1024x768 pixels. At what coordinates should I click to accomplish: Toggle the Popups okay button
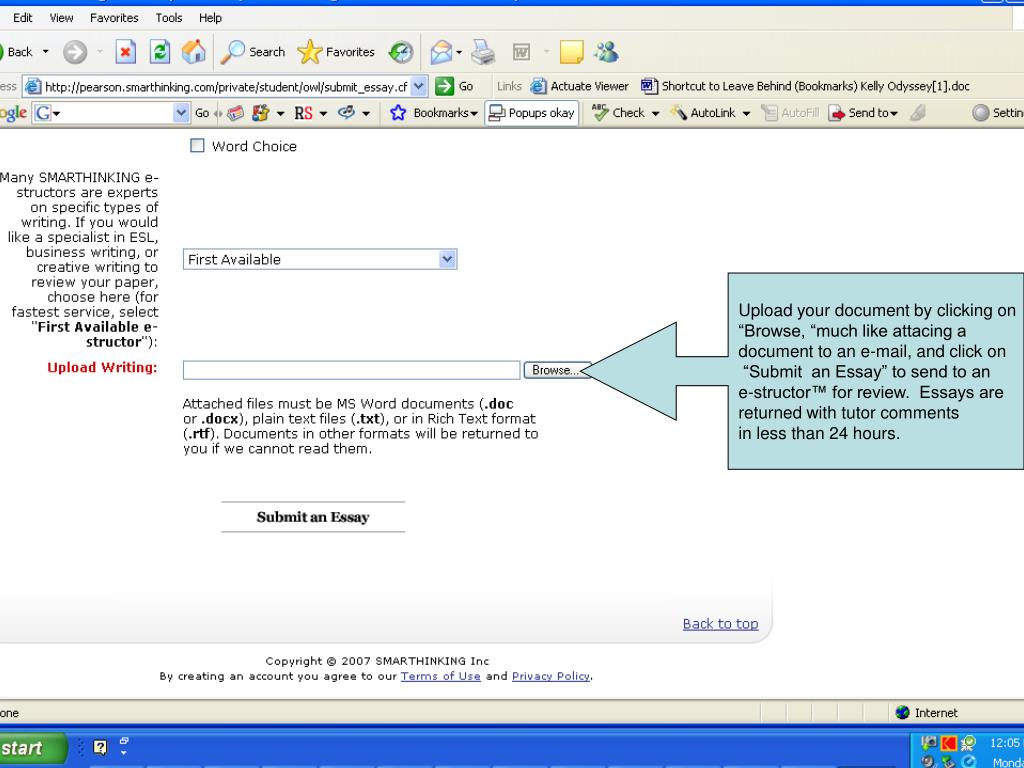point(532,113)
